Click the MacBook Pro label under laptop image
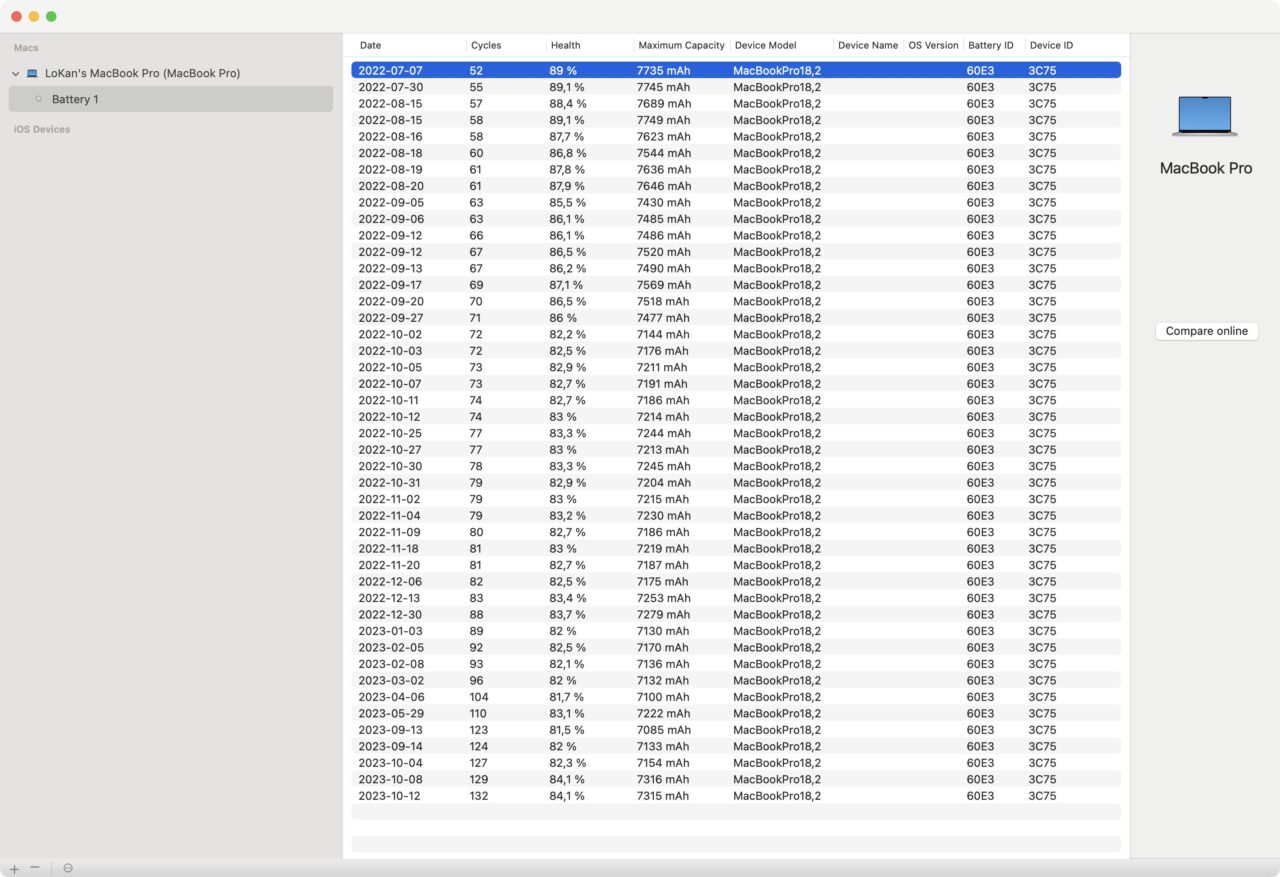The width and height of the screenshot is (1280, 877). pyautogui.click(x=1205, y=168)
